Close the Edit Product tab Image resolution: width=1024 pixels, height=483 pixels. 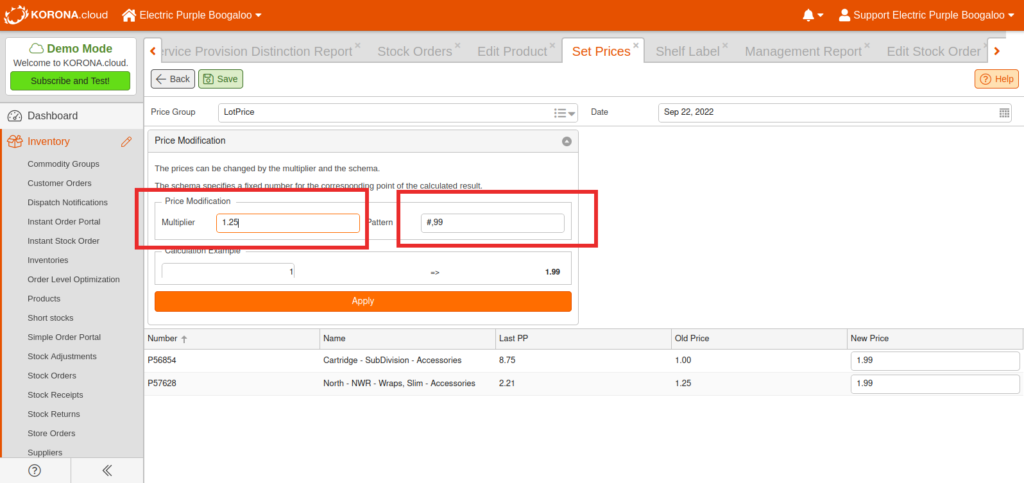(x=552, y=46)
